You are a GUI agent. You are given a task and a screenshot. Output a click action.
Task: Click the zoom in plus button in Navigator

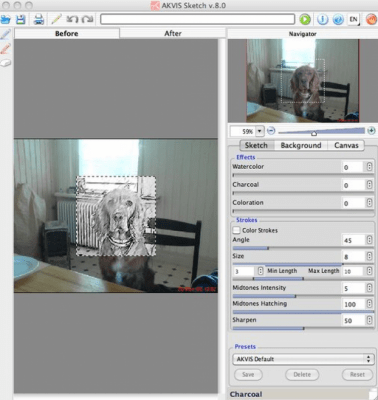tap(371, 131)
